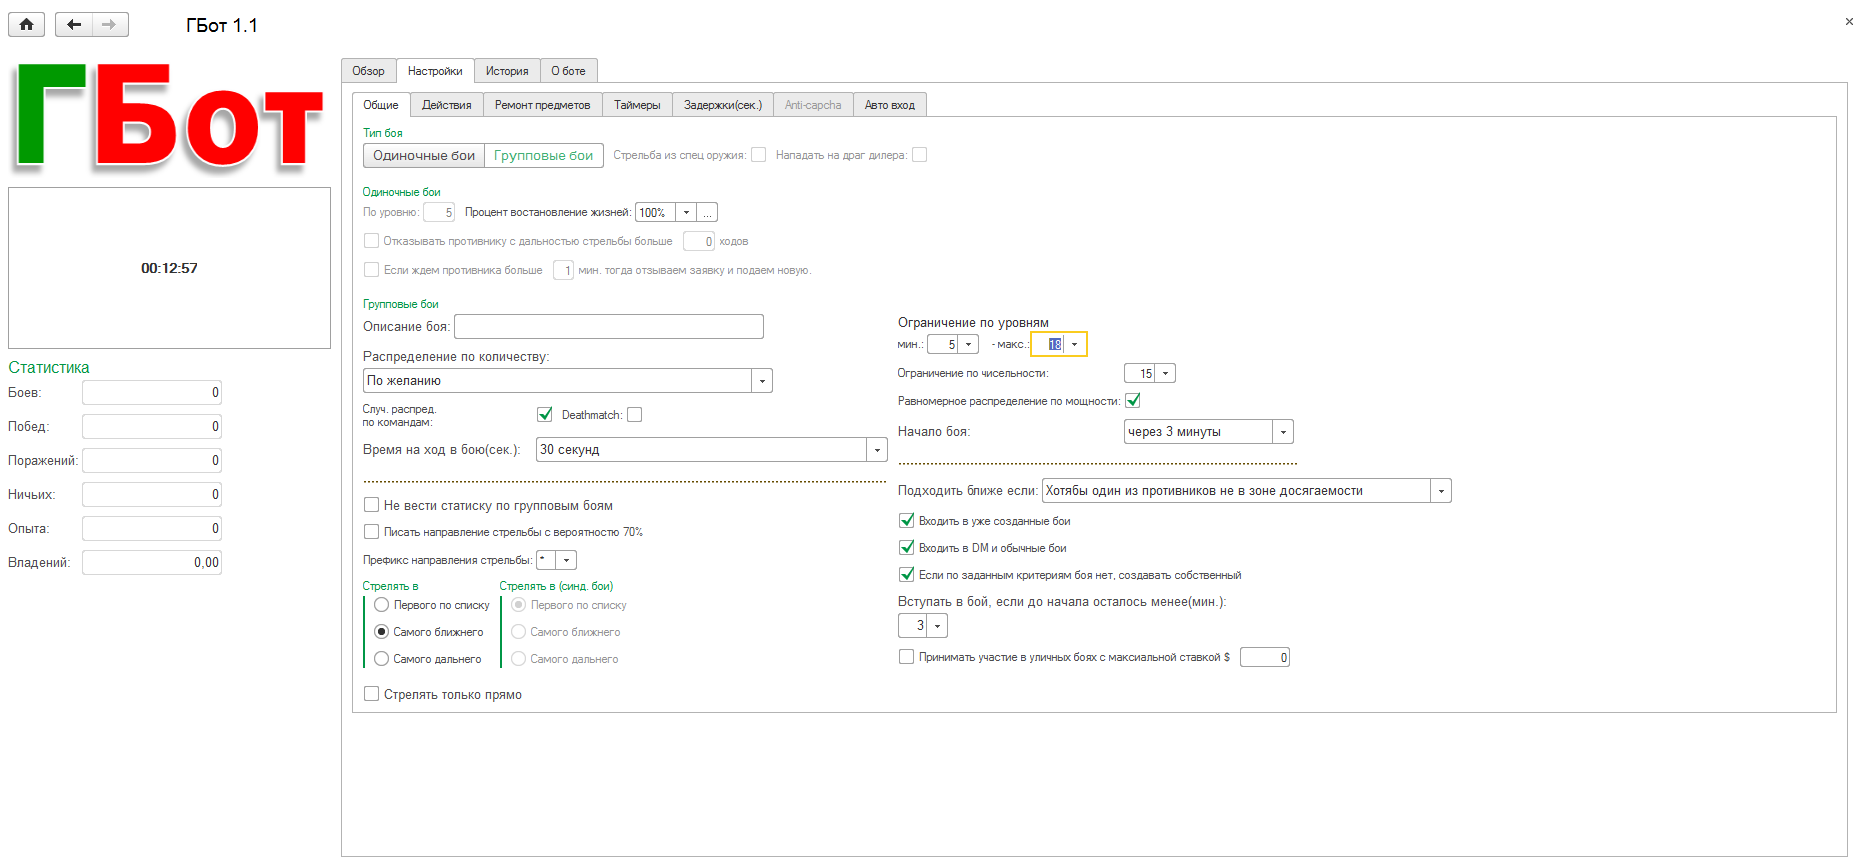Screen dimensions: 1861x863
Task: Uncheck Входить в уже созданные бои
Action: (x=907, y=520)
